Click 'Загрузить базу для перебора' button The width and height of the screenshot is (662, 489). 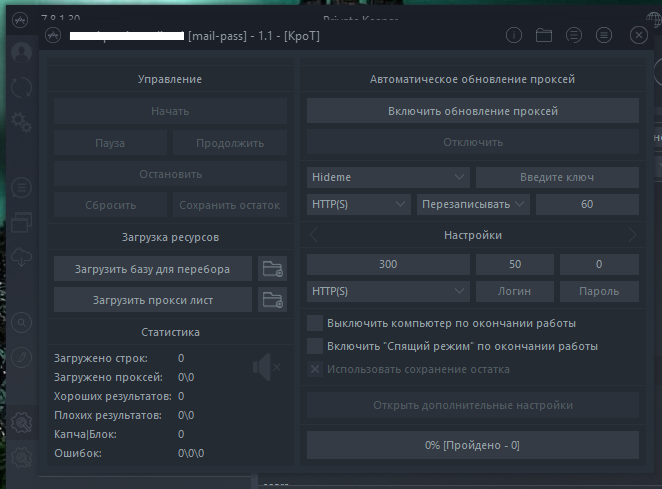pos(152,269)
